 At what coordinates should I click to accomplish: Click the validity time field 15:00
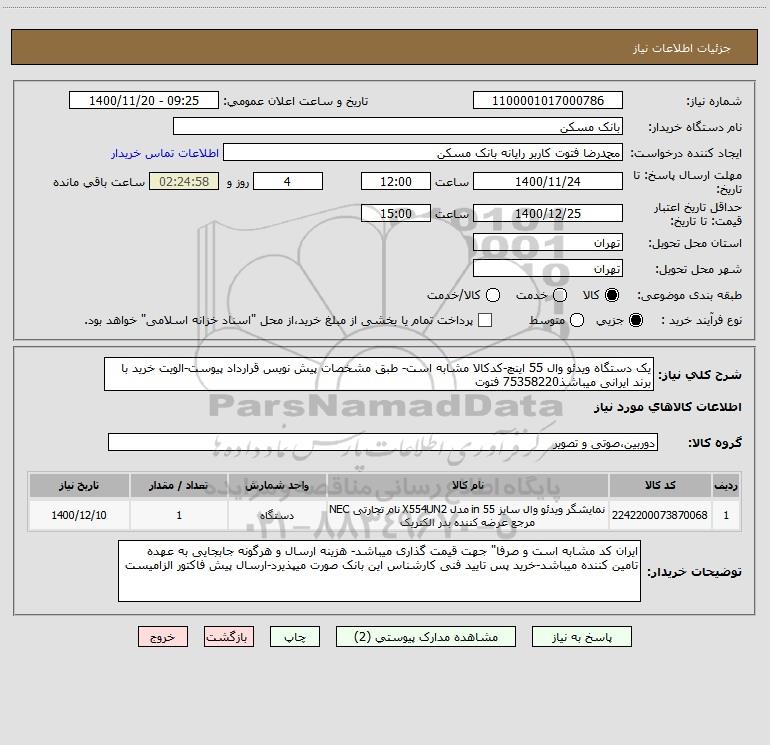pos(396,213)
